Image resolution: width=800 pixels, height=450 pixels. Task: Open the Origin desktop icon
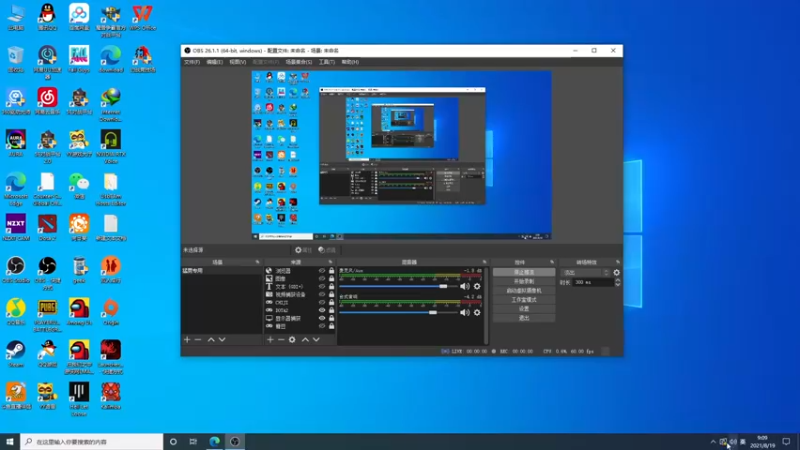(111, 312)
